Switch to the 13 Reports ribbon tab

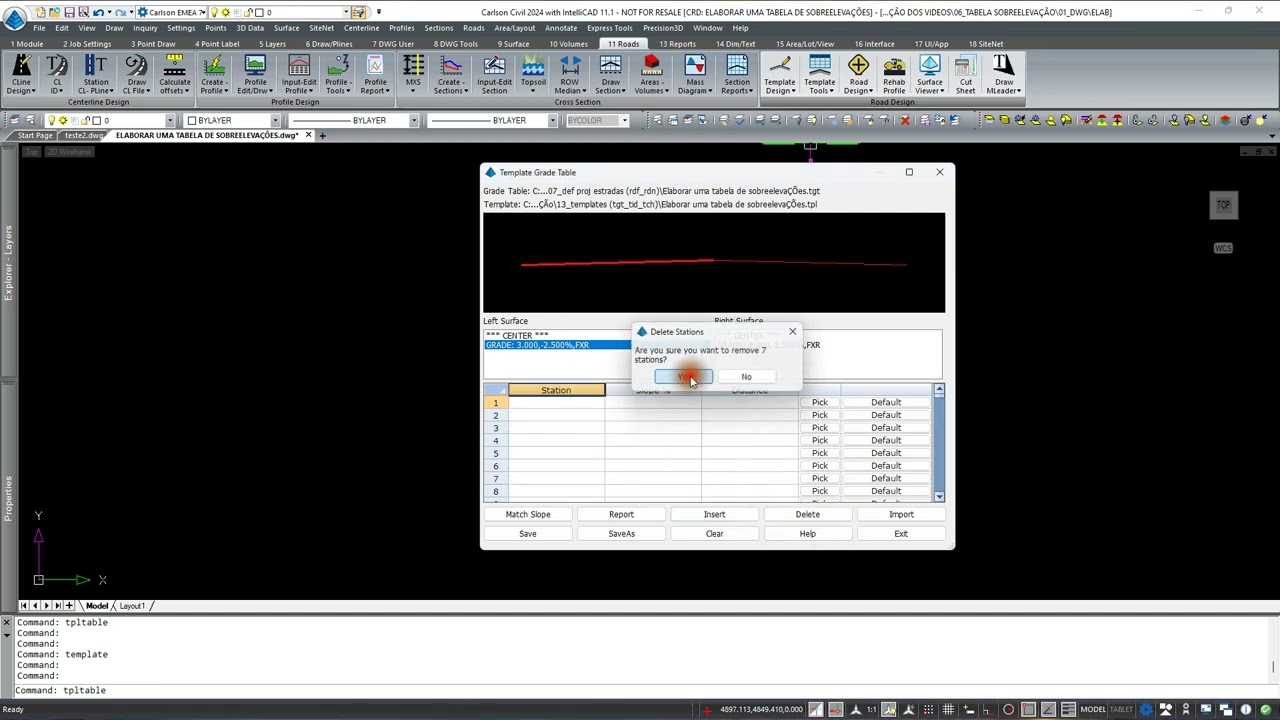677,44
